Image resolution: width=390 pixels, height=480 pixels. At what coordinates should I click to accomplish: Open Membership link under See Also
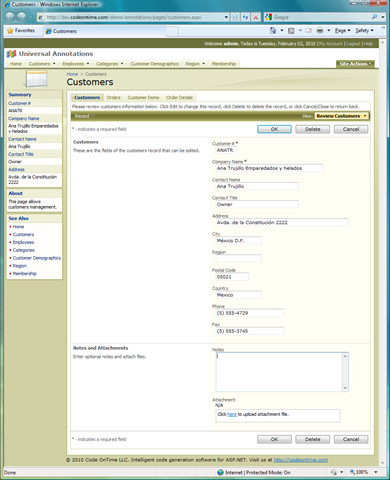[x=25, y=274]
